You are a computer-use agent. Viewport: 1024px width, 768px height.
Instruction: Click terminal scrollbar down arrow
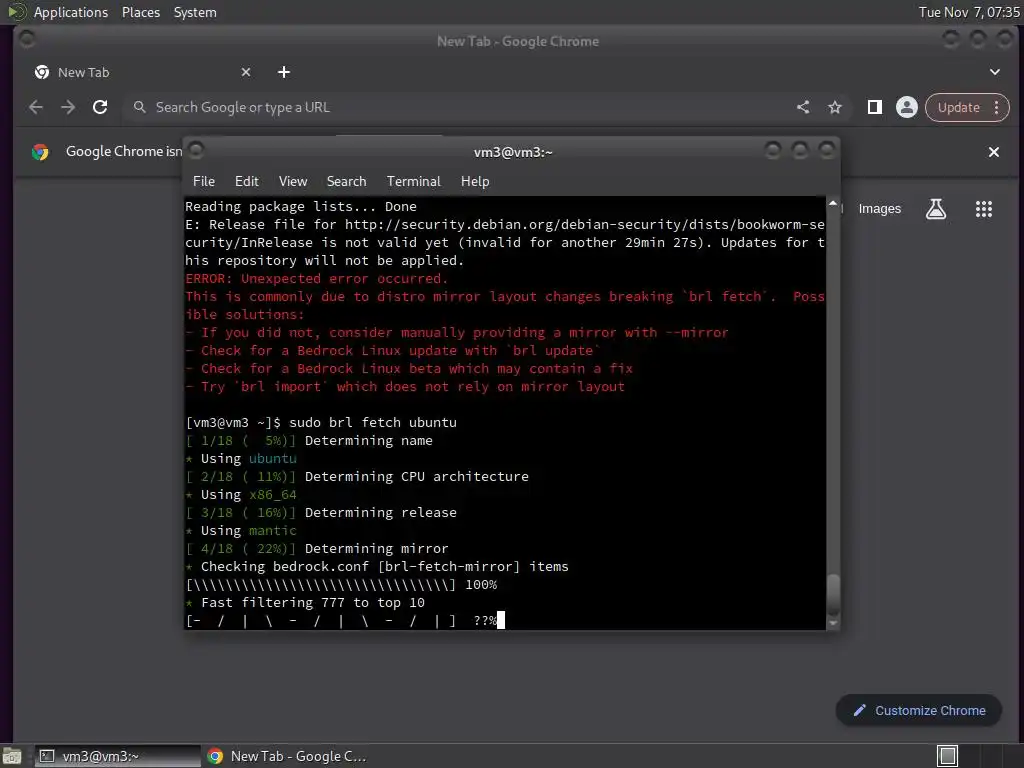[x=833, y=623]
